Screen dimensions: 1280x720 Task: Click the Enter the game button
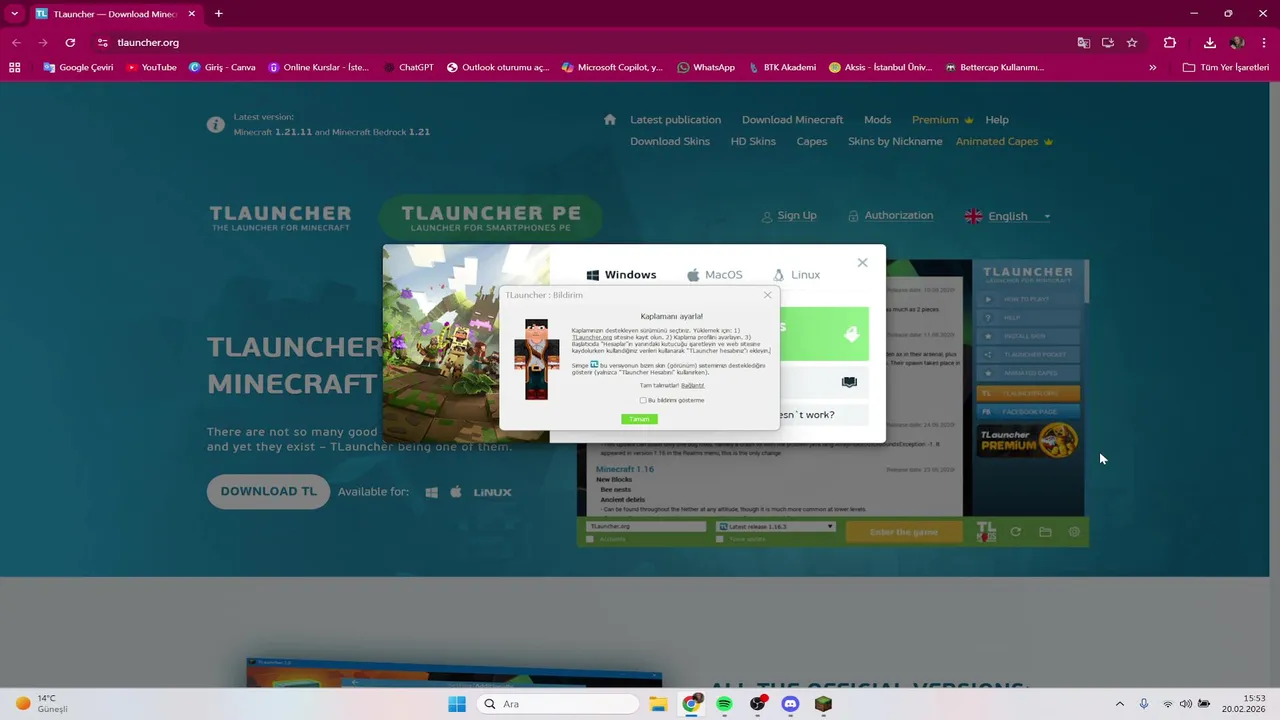click(904, 532)
